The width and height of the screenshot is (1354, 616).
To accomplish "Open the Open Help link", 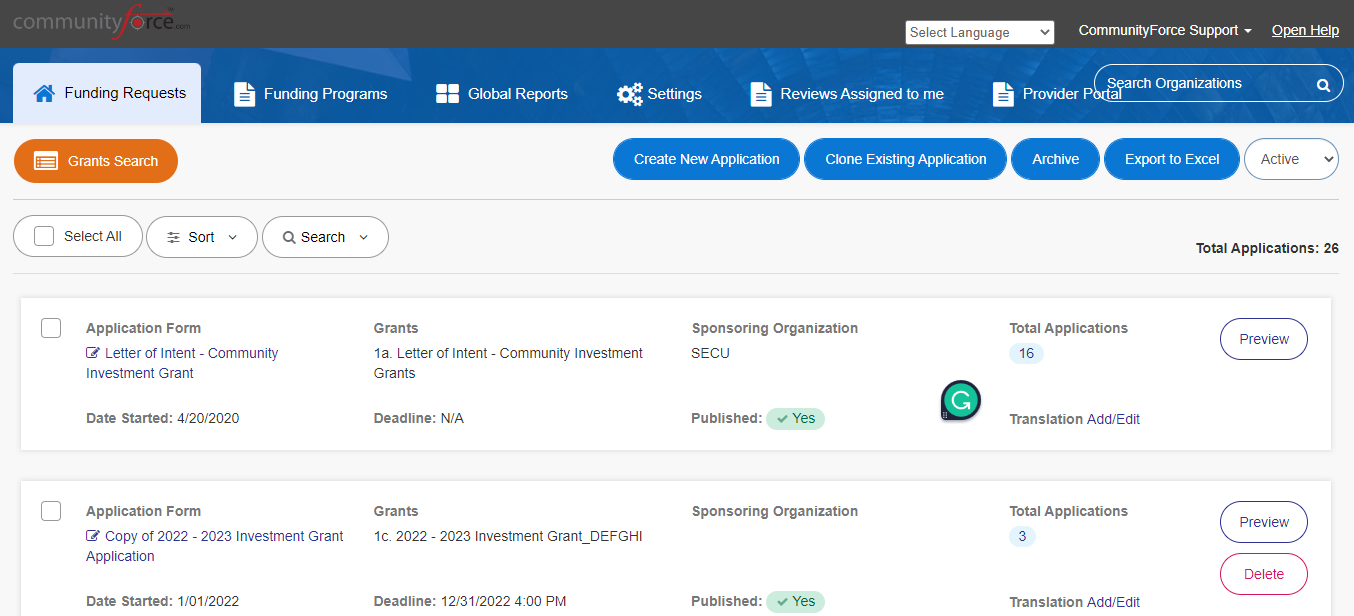I will click(1305, 31).
